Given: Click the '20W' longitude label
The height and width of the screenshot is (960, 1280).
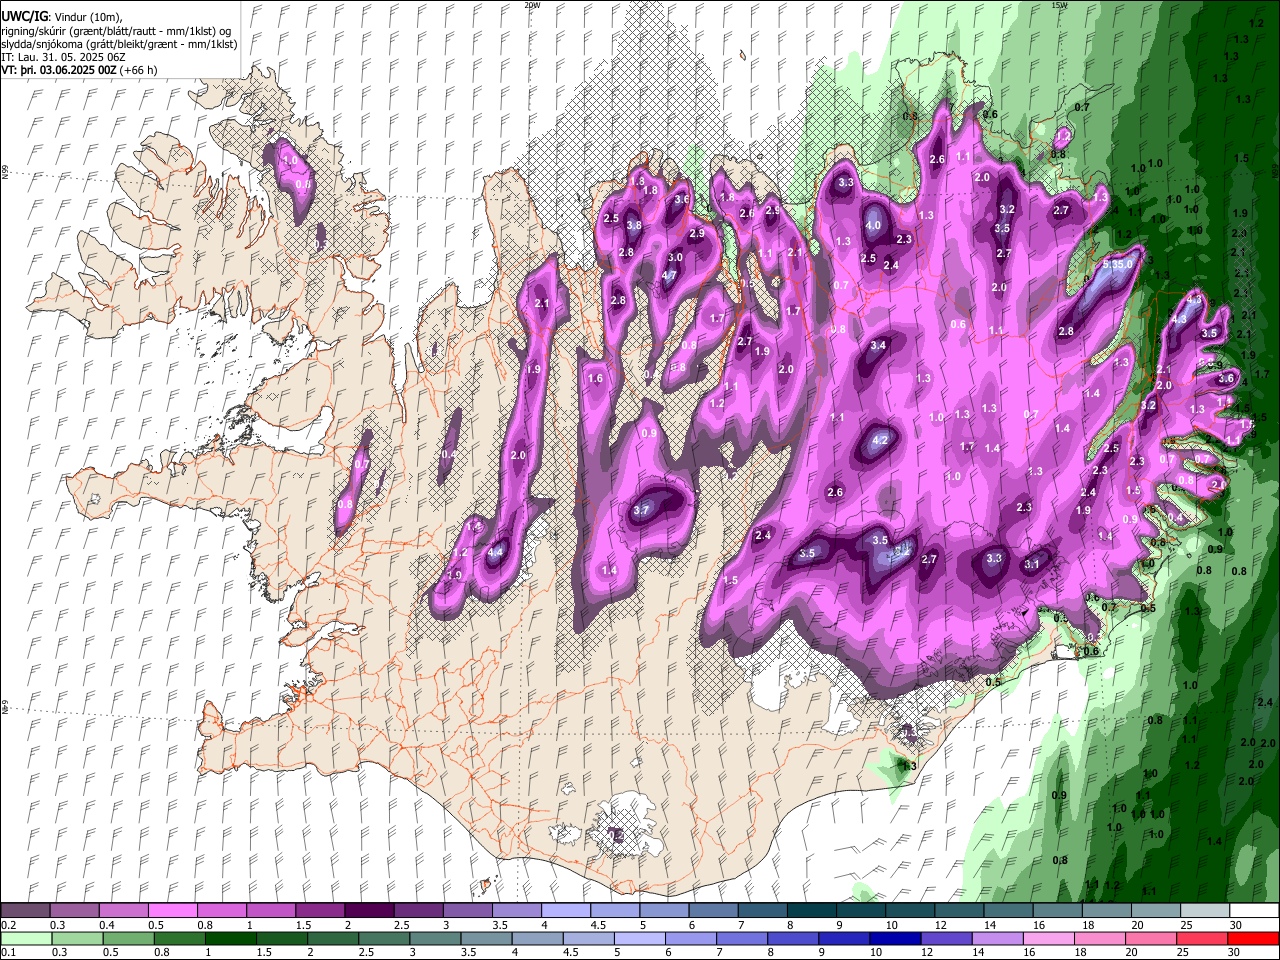Looking at the screenshot, I should tap(532, 5).
